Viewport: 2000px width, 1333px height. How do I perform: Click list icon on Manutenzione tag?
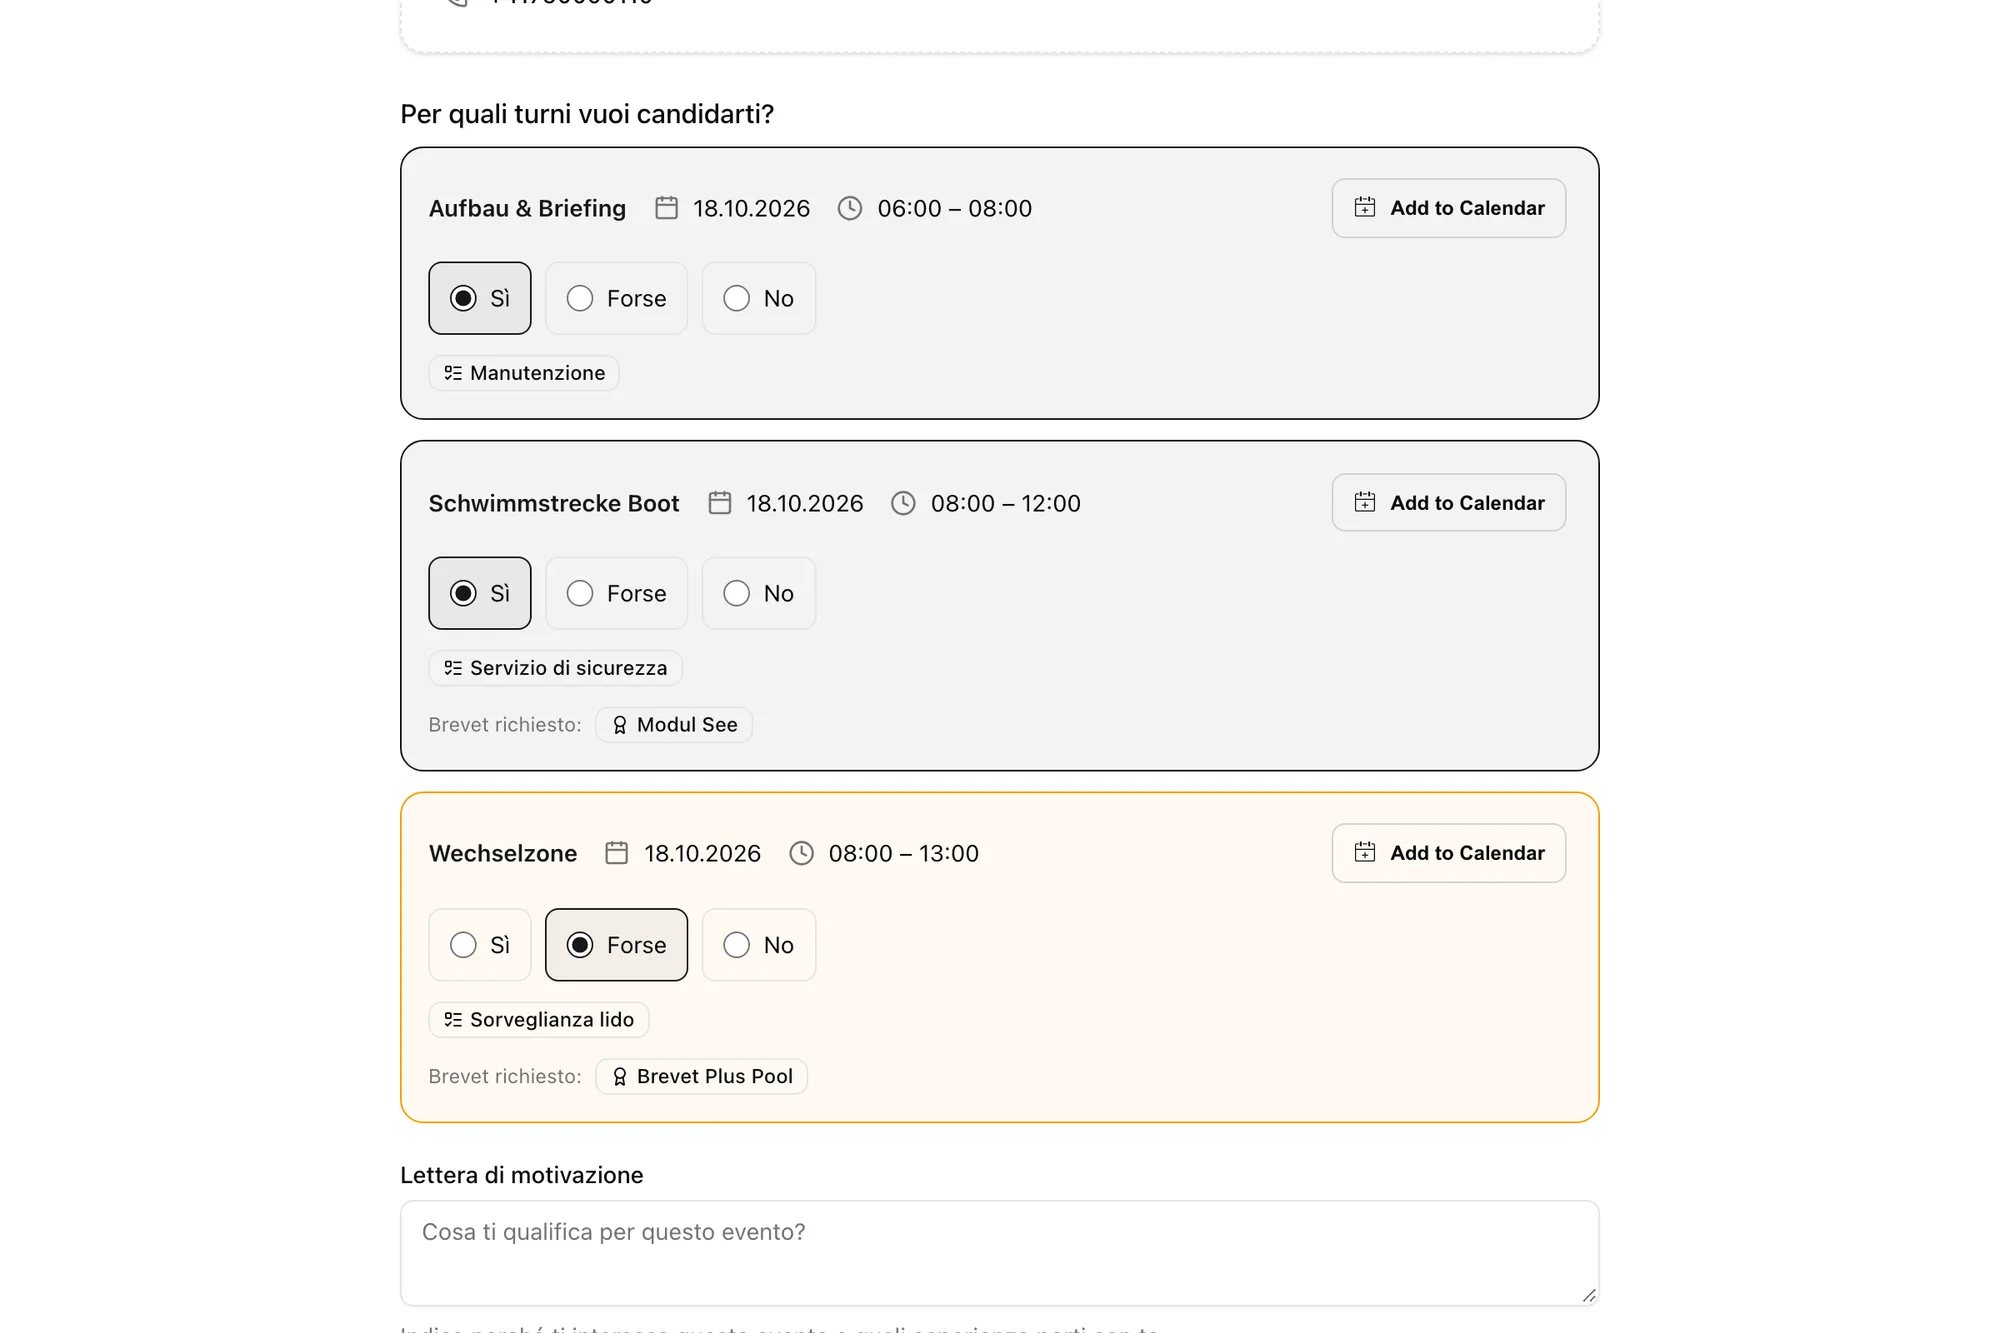click(x=453, y=373)
